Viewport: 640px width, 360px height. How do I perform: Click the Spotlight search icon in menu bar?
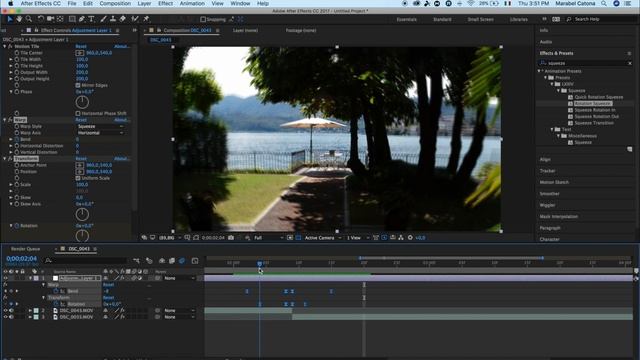click(604, 3)
